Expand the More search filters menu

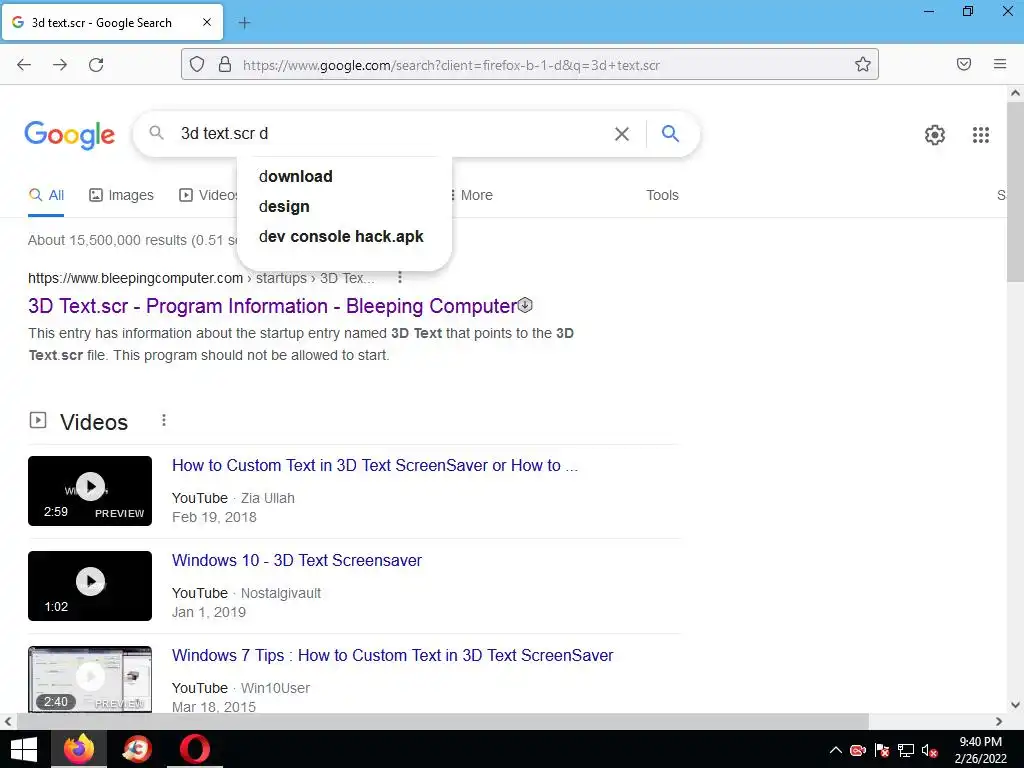(471, 195)
